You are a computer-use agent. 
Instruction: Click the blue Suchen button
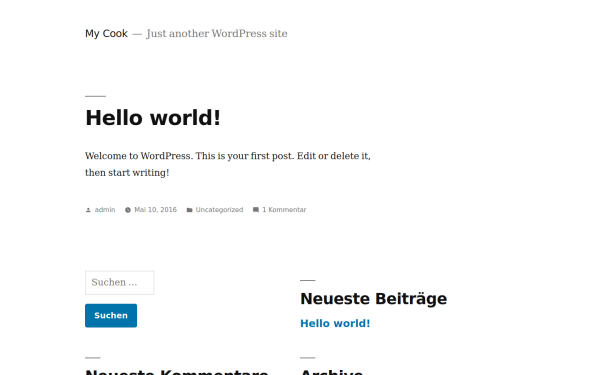tap(111, 316)
